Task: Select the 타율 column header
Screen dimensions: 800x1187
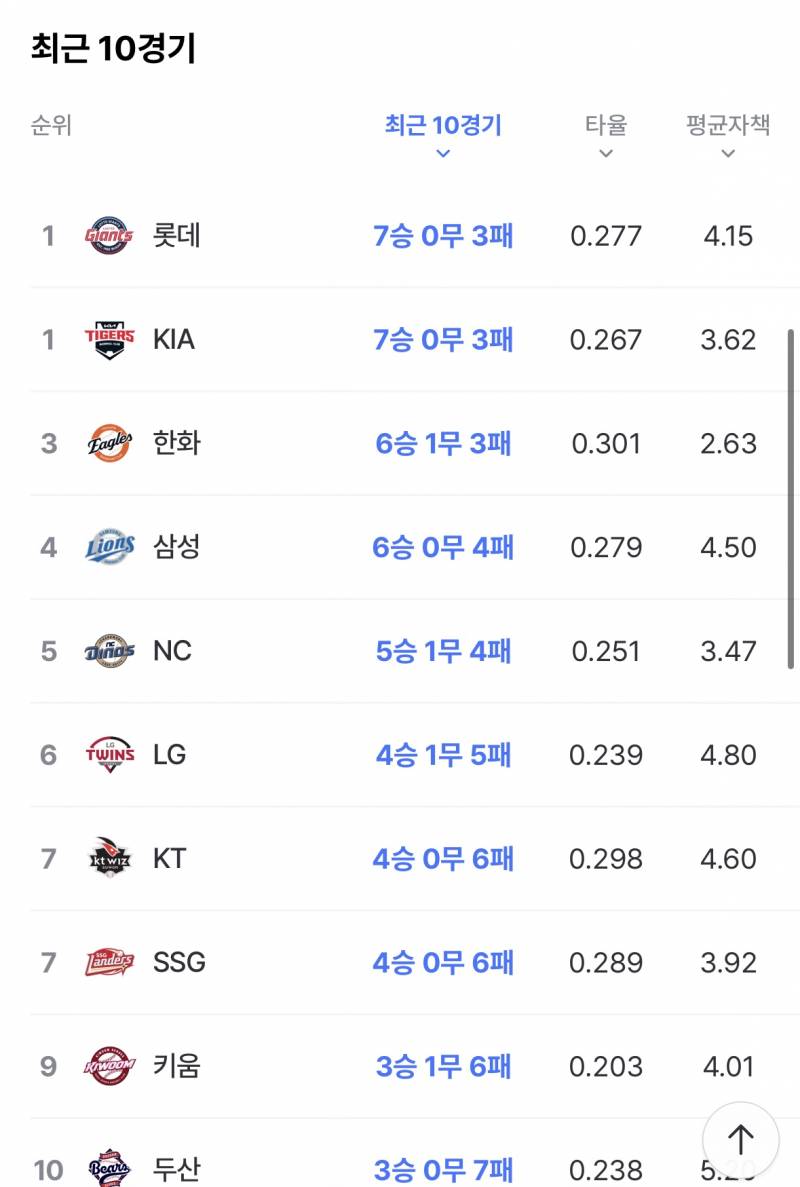Action: pos(605,125)
